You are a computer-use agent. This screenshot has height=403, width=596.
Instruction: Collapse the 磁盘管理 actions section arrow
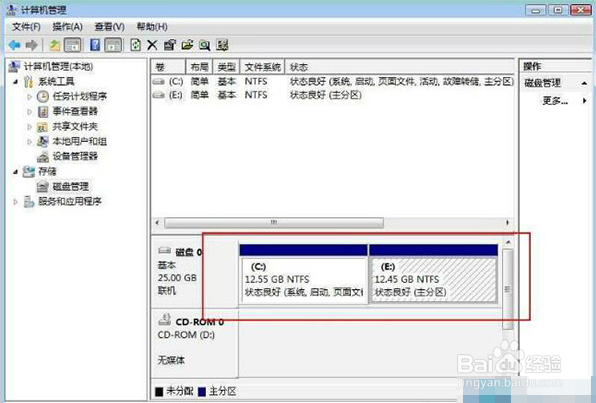[x=584, y=83]
